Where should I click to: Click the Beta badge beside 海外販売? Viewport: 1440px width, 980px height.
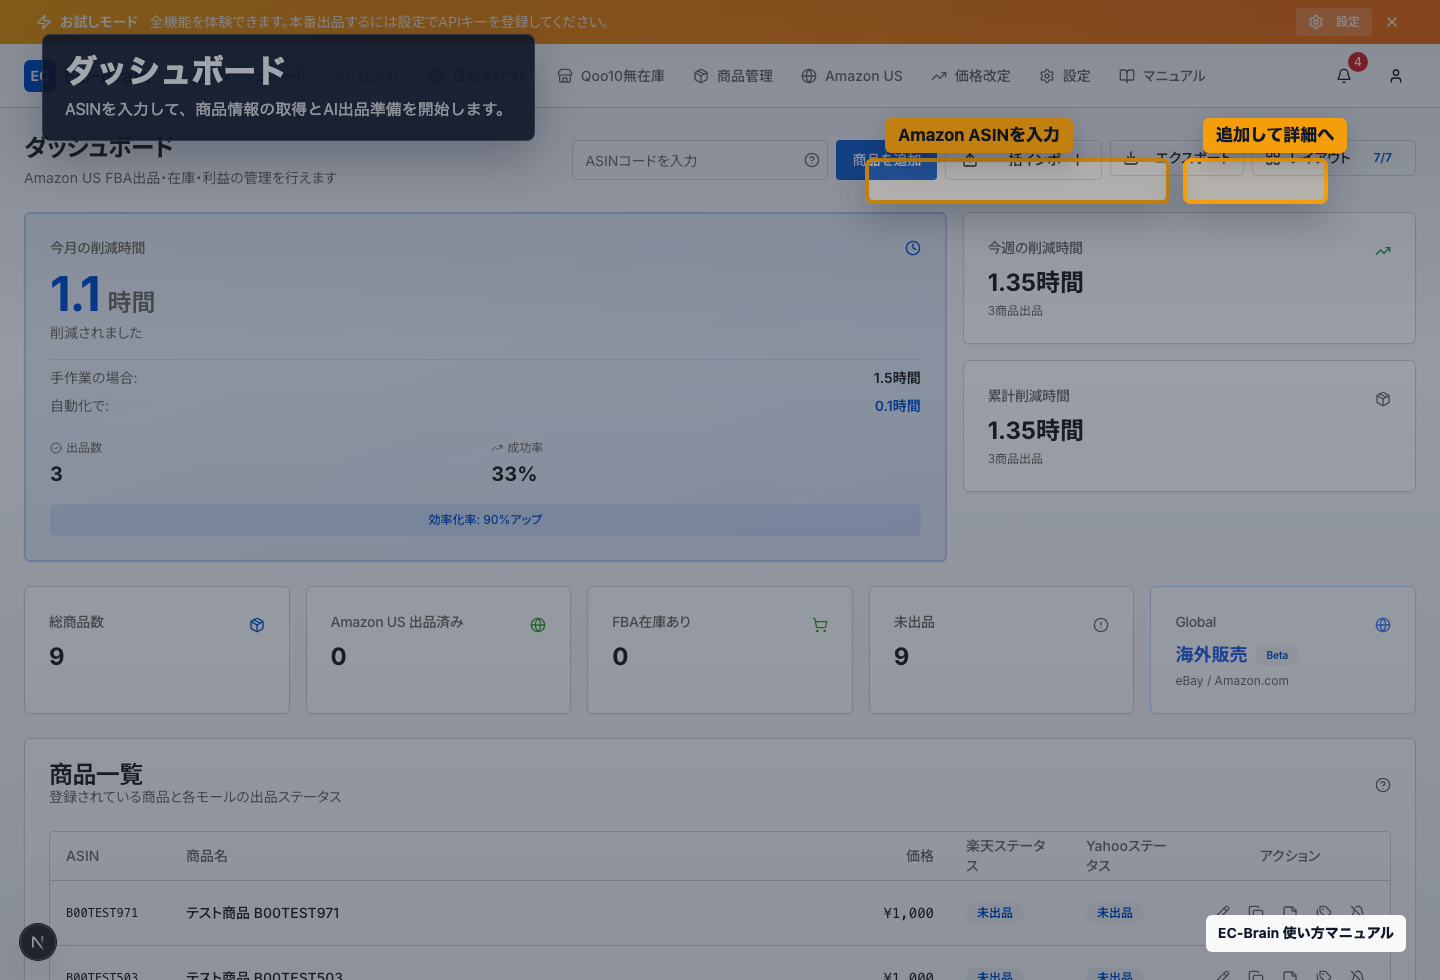pyautogui.click(x=1277, y=656)
